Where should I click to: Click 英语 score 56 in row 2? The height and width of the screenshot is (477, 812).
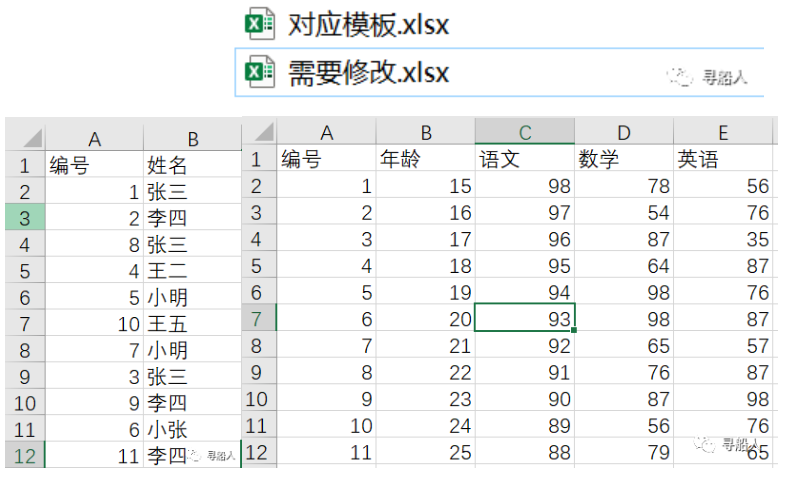click(x=723, y=185)
